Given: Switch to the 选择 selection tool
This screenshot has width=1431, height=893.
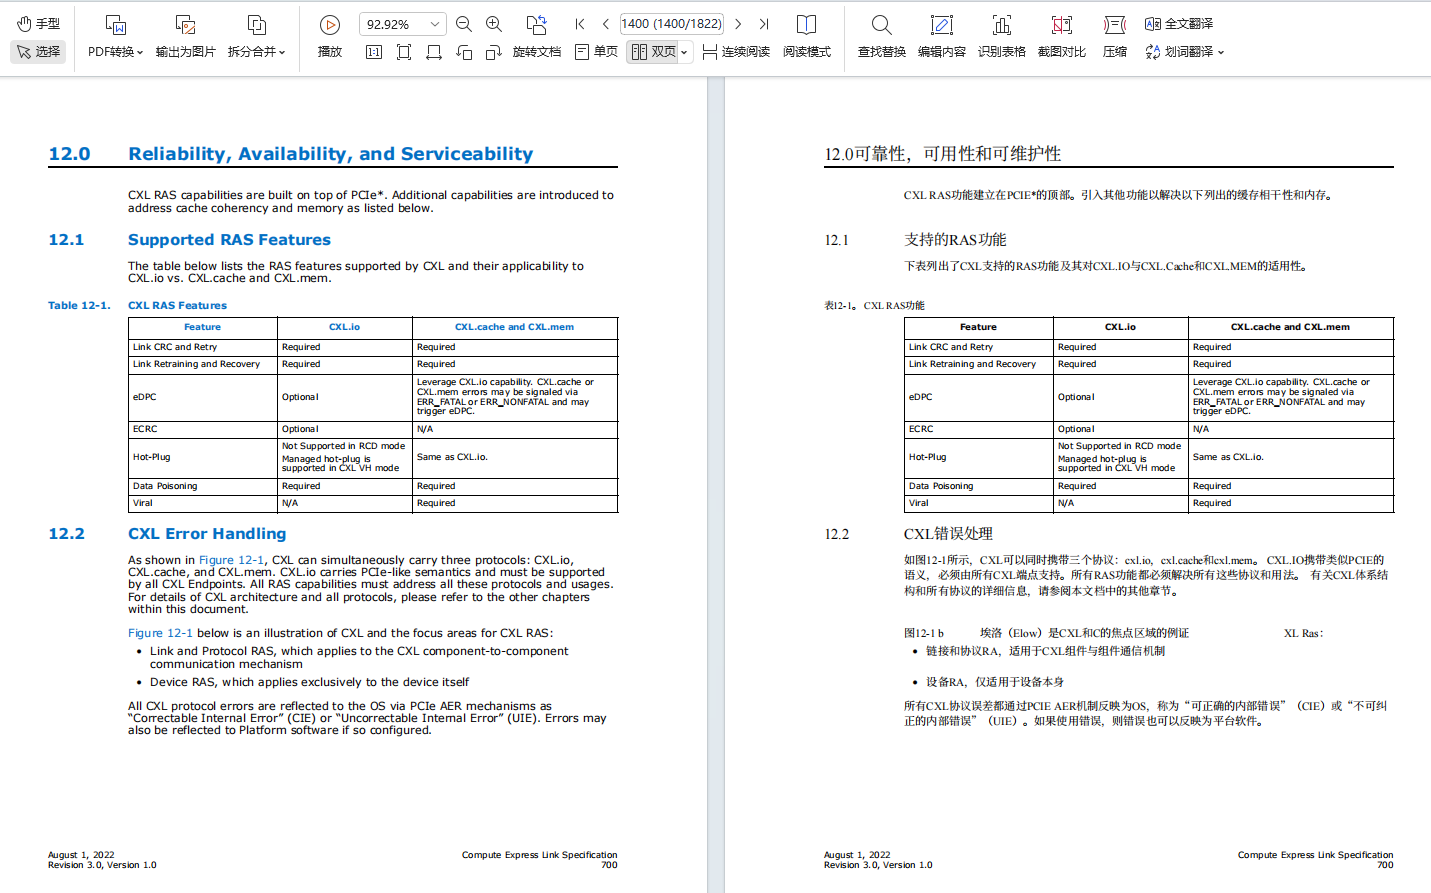Looking at the screenshot, I should [x=37, y=51].
